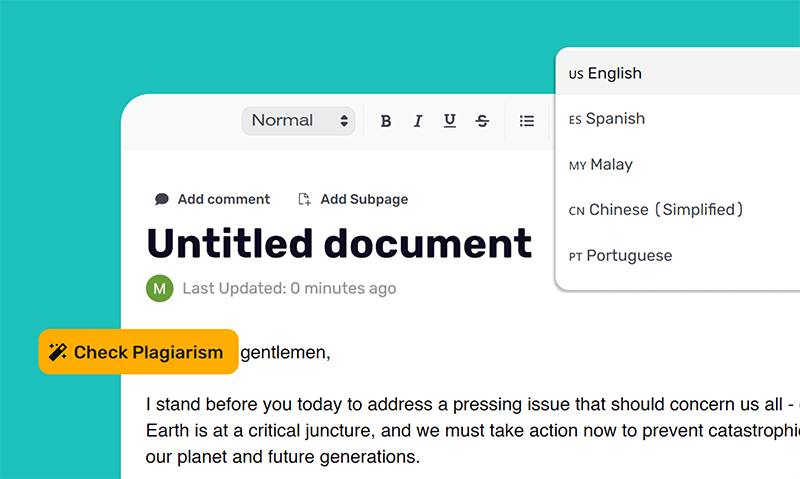The height and width of the screenshot is (479, 800).
Task: Click the Add comment speech bubble
Action: coord(162,199)
